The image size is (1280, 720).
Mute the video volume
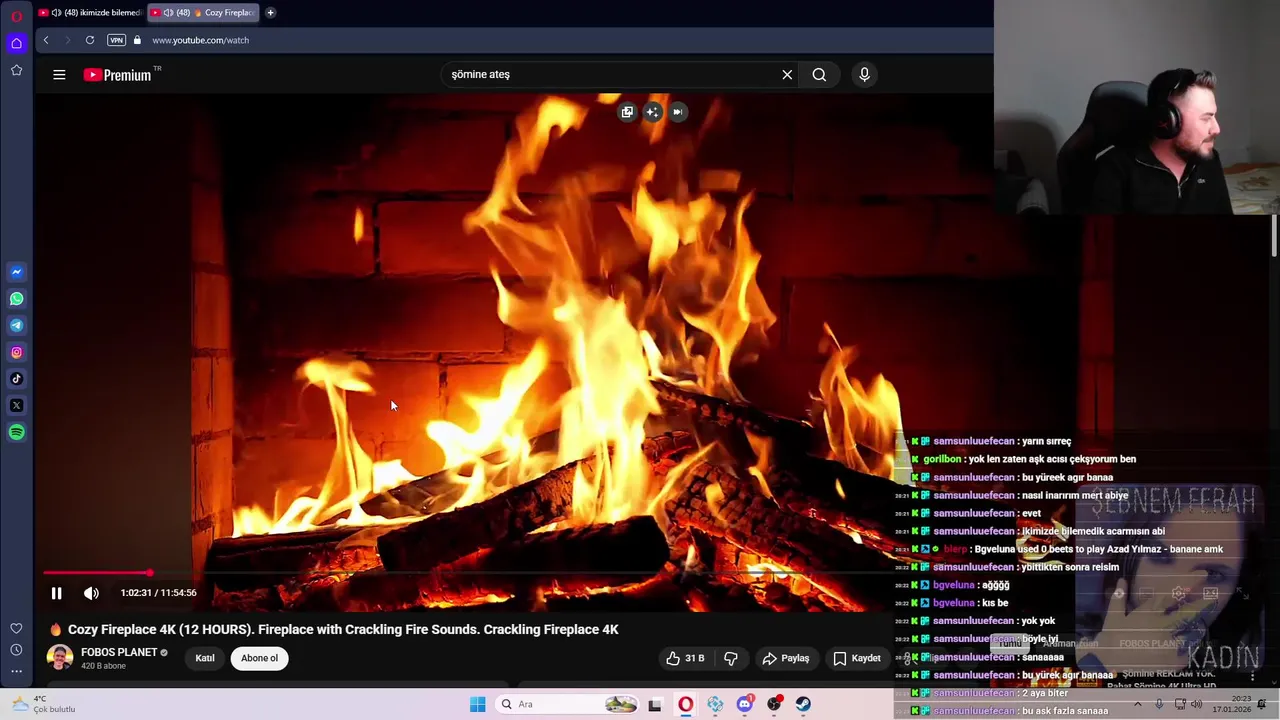click(91, 593)
